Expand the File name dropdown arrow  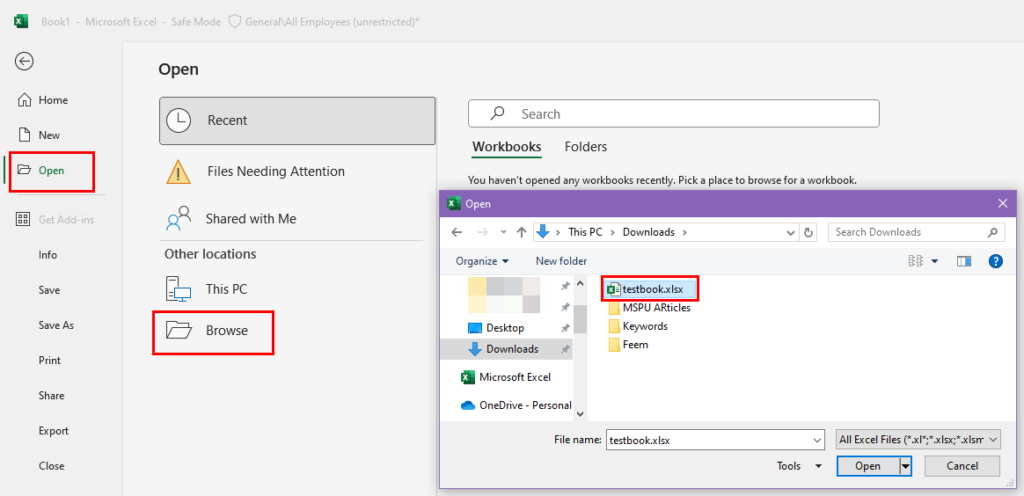point(817,441)
